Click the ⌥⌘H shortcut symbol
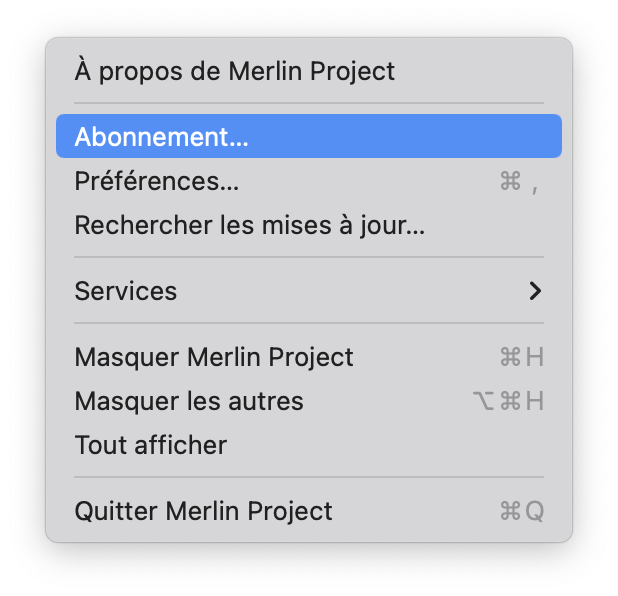The image size is (618, 596). pyautogui.click(x=508, y=401)
